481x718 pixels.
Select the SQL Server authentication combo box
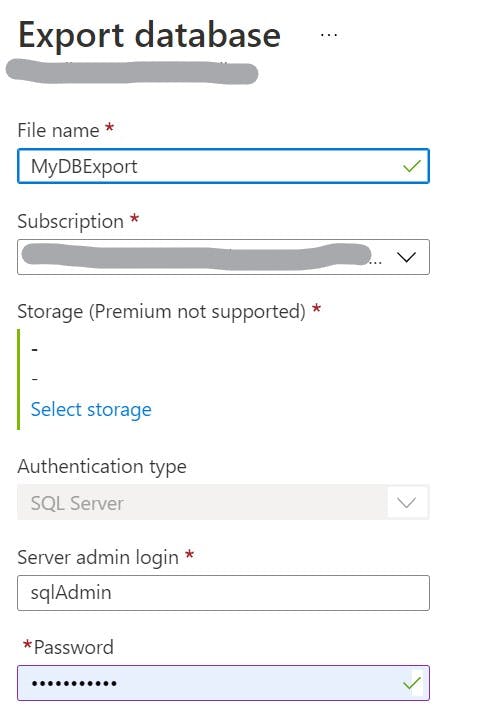click(223, 503)
